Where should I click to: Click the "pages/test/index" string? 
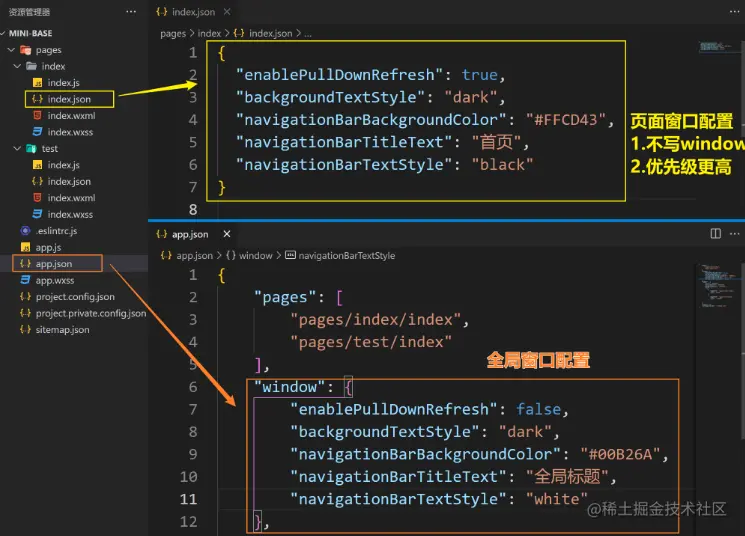pyautogui.click(x=371, y=342)
